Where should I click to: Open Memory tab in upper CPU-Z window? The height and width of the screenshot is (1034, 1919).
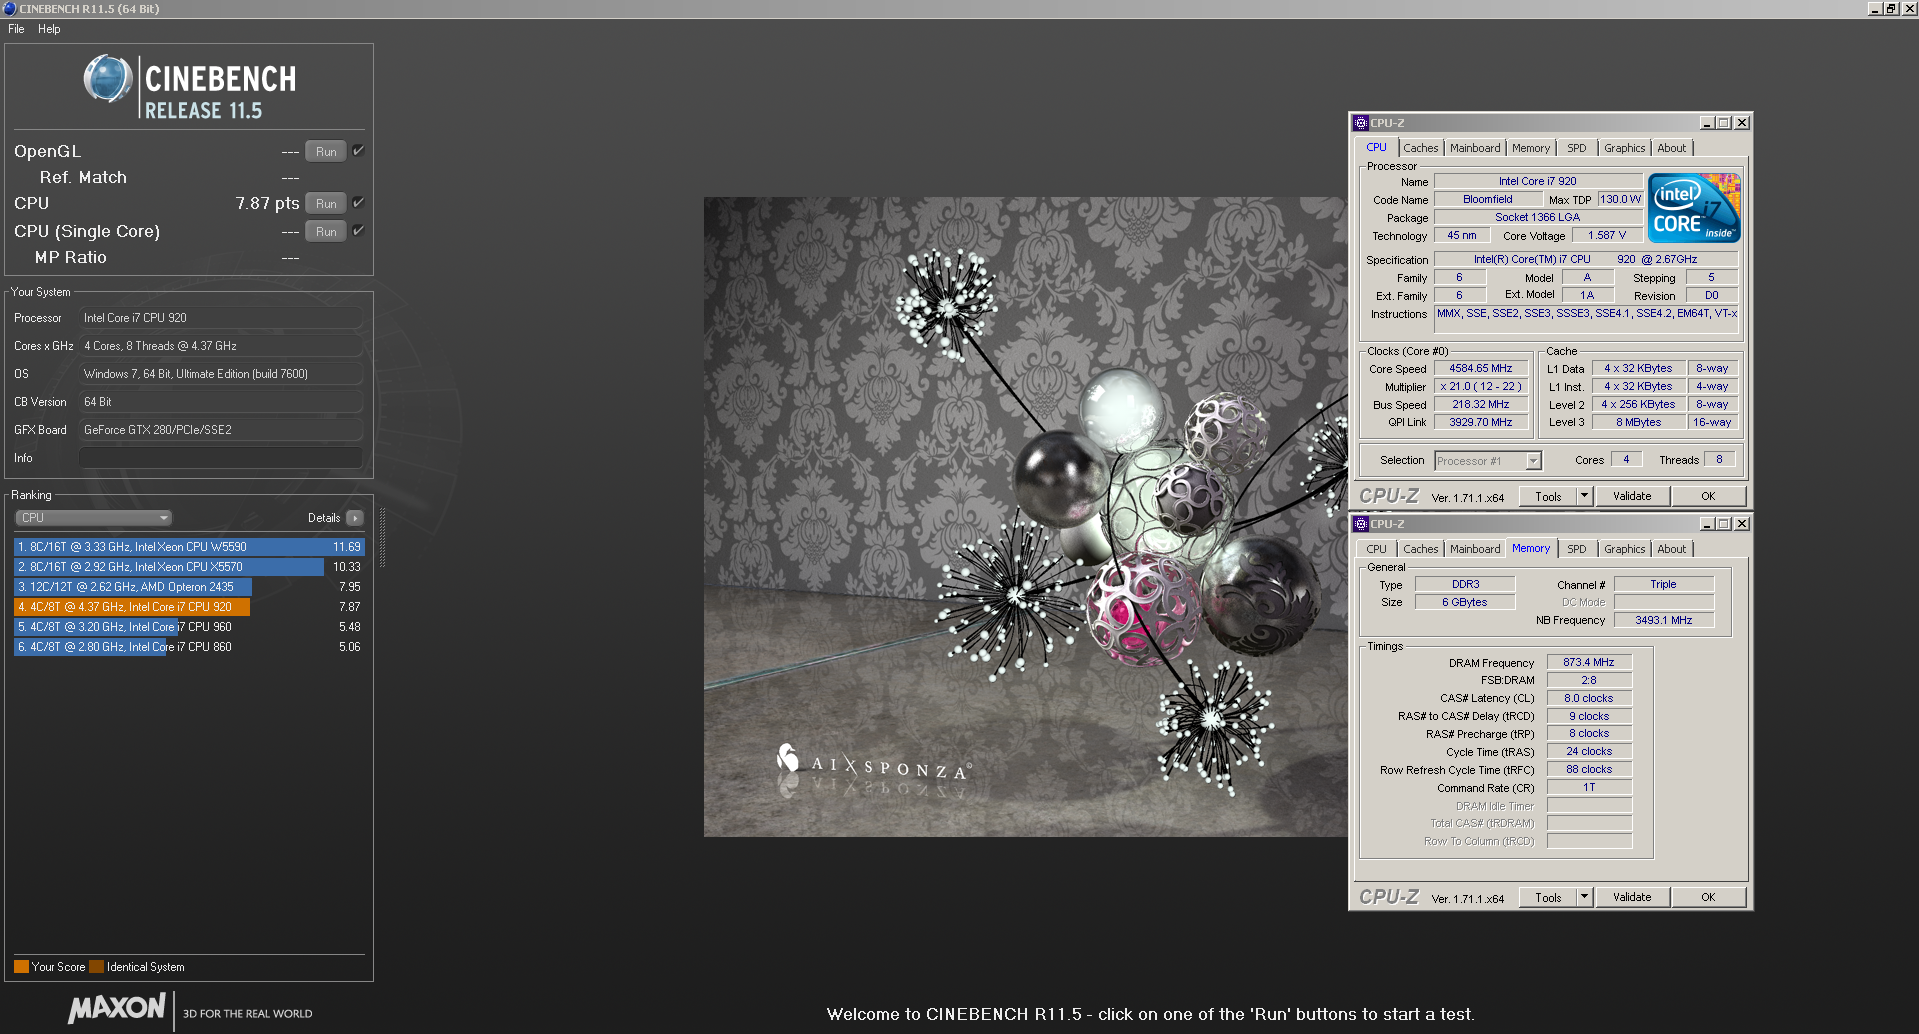(1531, 148)
